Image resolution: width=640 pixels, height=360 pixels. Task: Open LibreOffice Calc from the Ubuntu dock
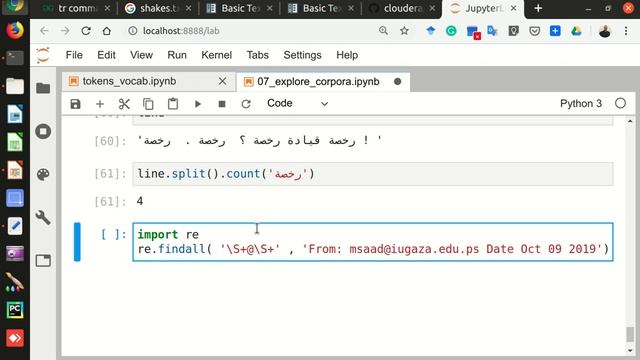[15, 142]
